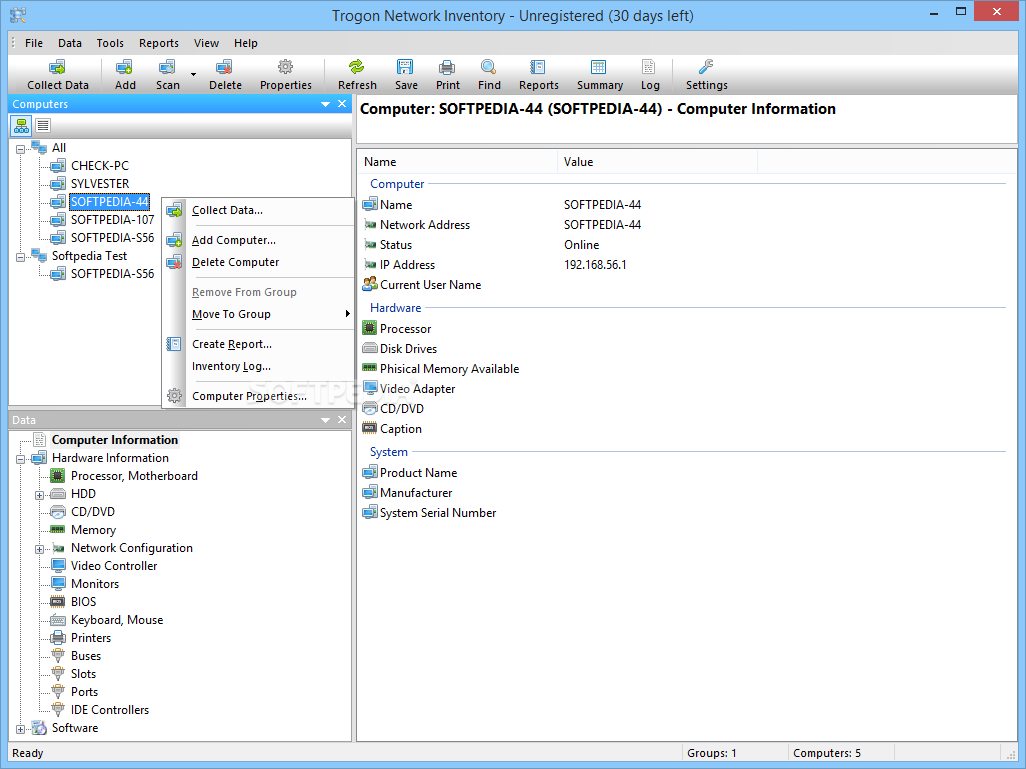Viewport: 1026px width, 769px height.
Task: Select Printers in the Data tree
Action: [x=91, y=638]
